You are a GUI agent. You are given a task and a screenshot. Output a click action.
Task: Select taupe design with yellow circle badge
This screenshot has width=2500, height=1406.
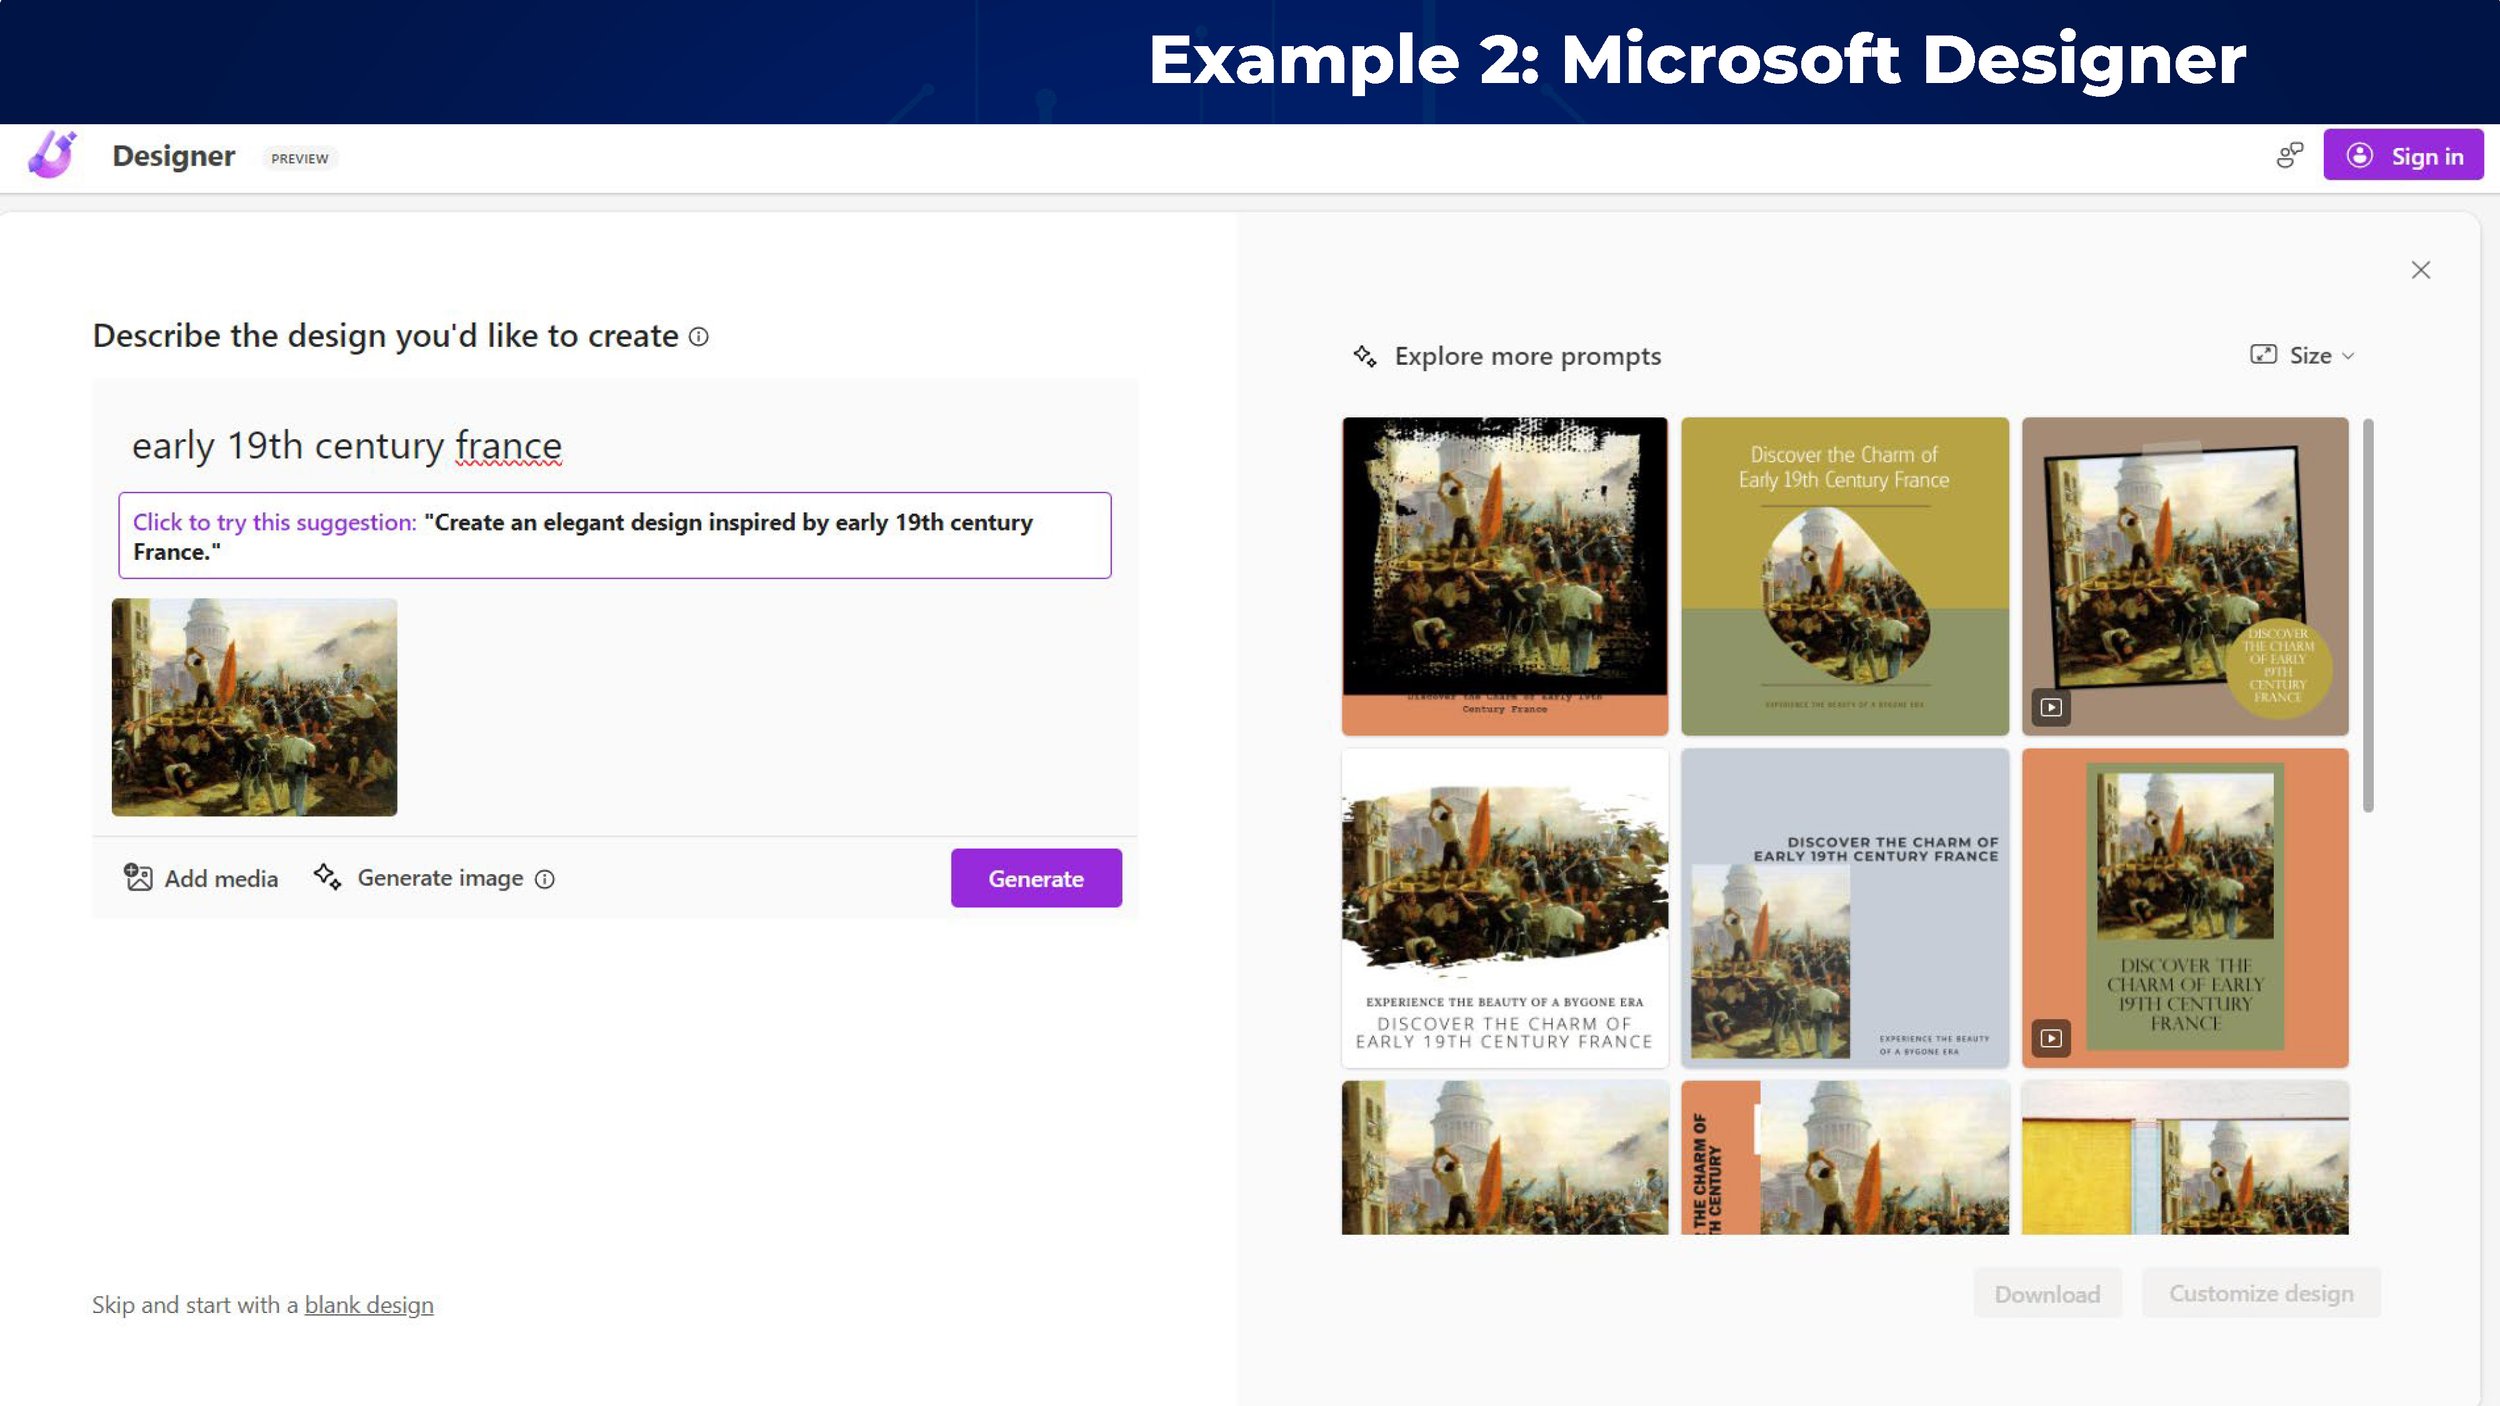pos(2185,576)
